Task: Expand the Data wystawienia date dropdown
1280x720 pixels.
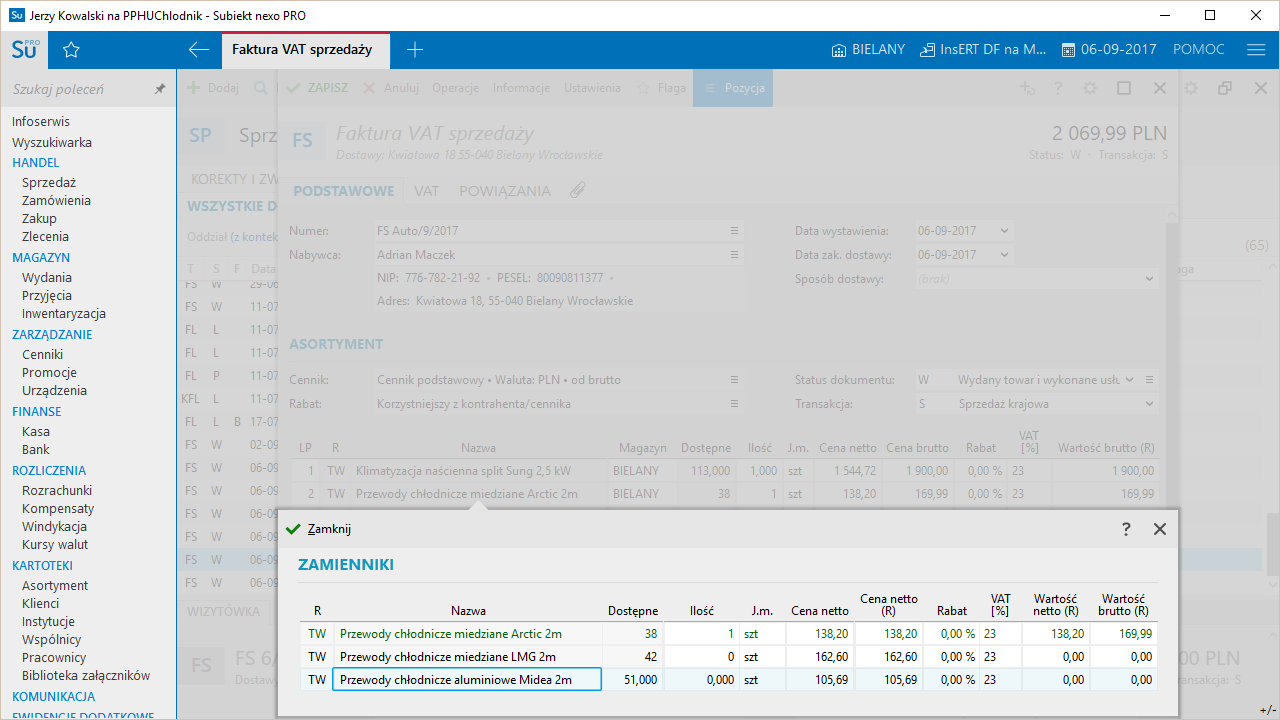Action: coord(1004,231)
